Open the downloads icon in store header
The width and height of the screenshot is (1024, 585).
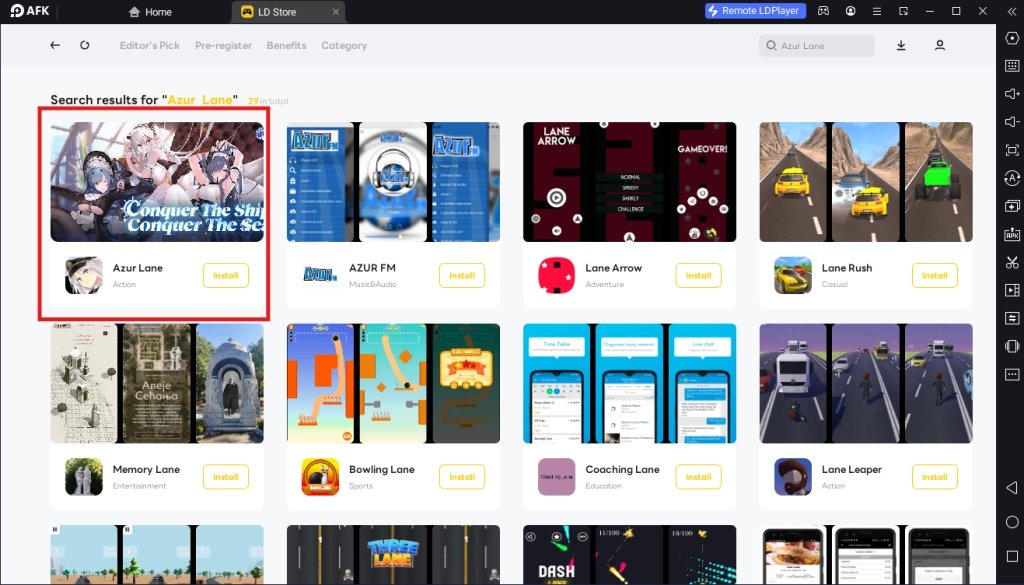pos(901,46)
